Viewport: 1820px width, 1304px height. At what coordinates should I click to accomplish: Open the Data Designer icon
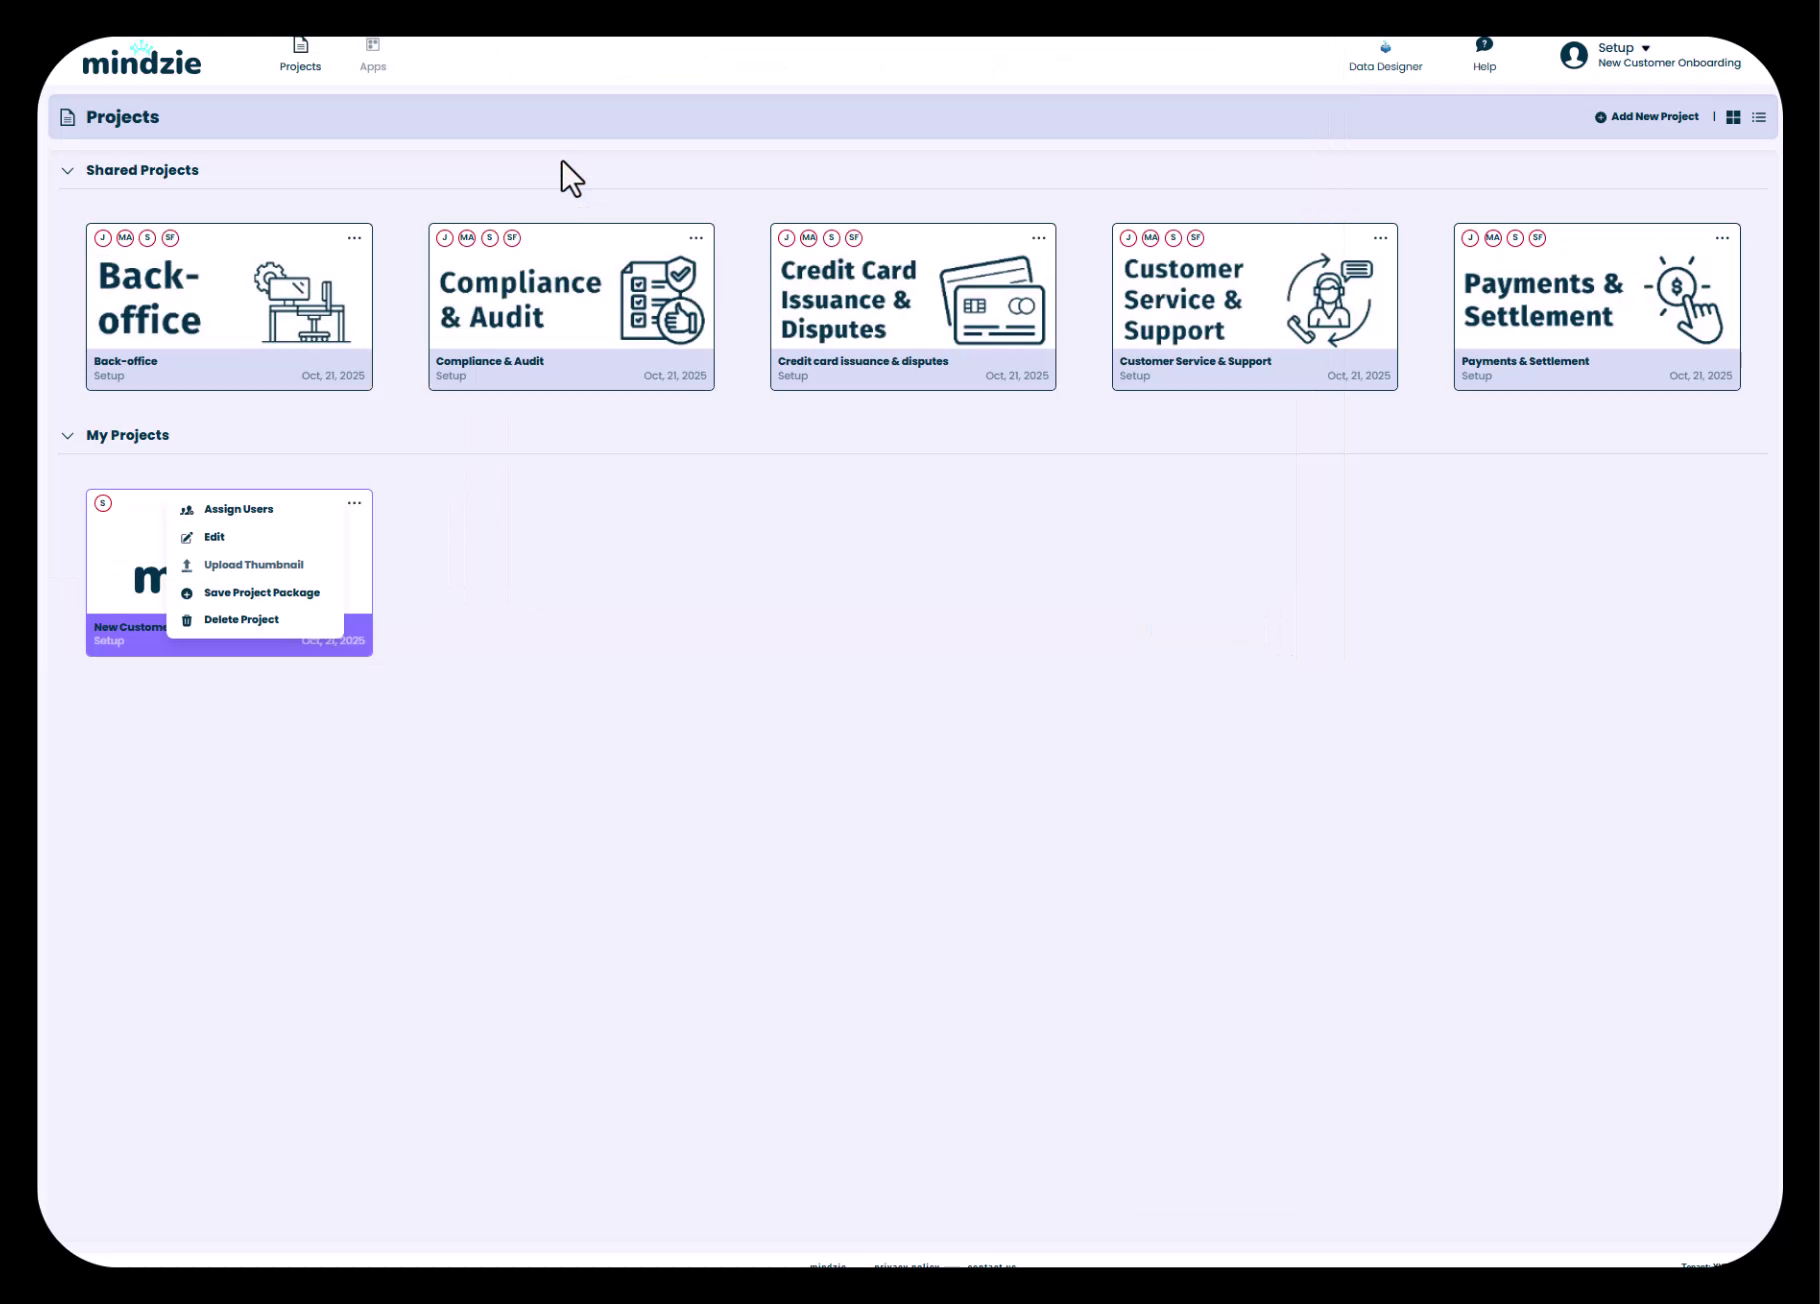(x=1385, y=48)
